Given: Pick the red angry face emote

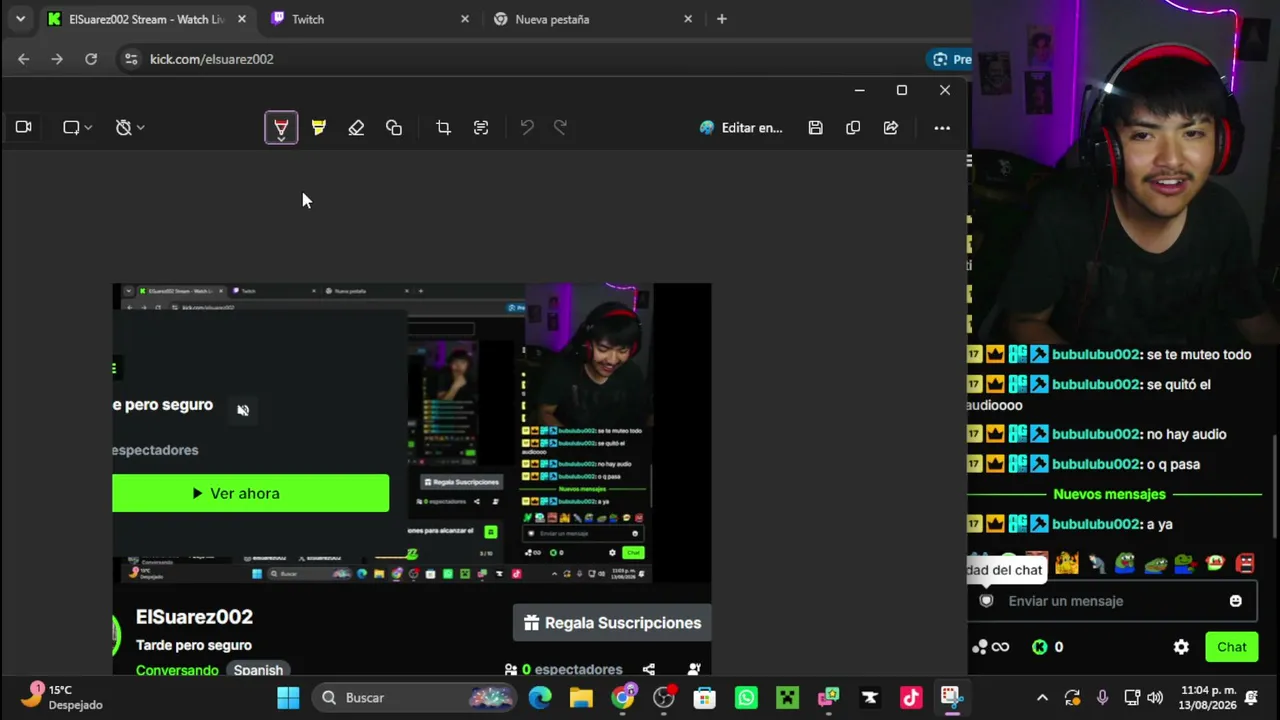Looking at the screenshot, I should point(1245,563).
